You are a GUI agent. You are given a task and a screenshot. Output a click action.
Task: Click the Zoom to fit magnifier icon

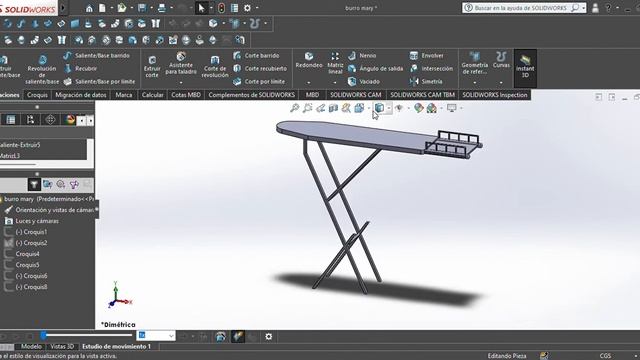pos(294,108)
